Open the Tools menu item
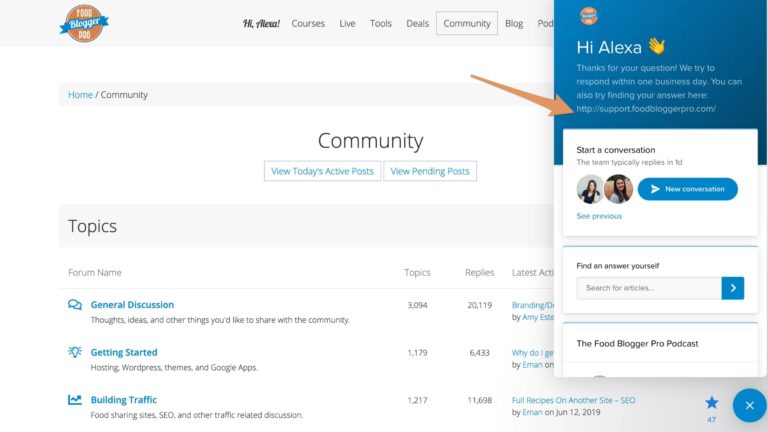Screen dimensions: 768x432 381,24
